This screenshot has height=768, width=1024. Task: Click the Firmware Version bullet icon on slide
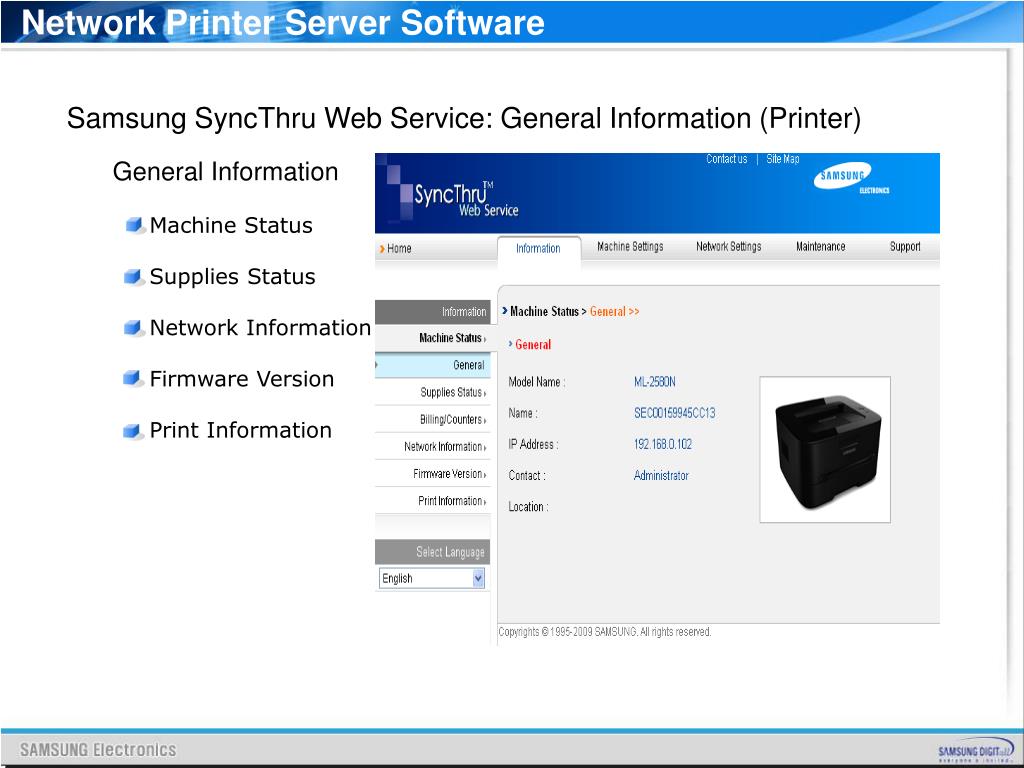click(x=133, y=379)
